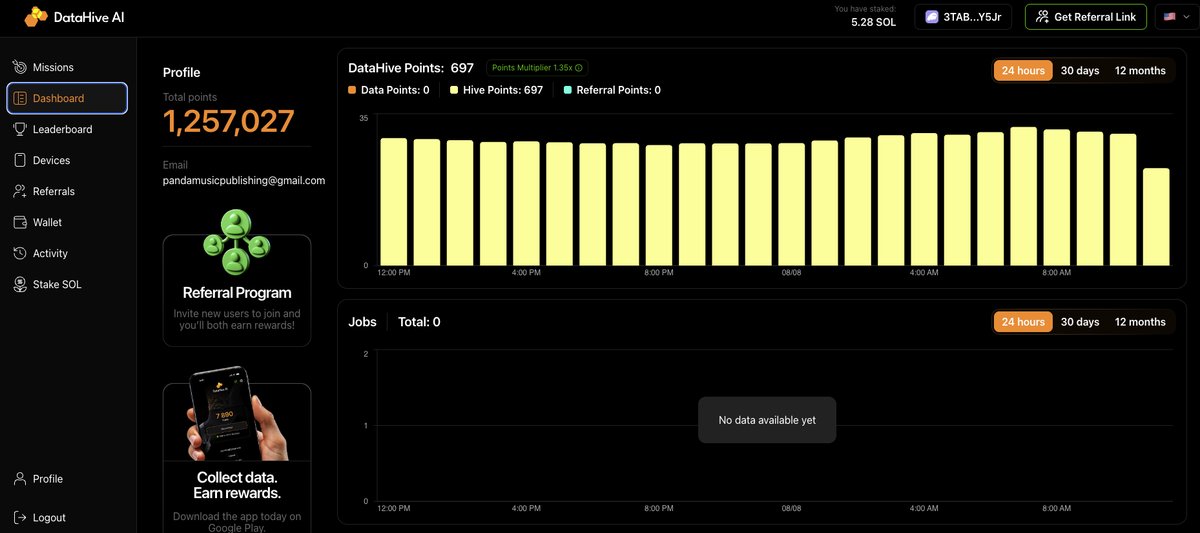The image size is (1200, 533).
Task: Click the Dashboard sidebar icon
Action: coord(20,98)
